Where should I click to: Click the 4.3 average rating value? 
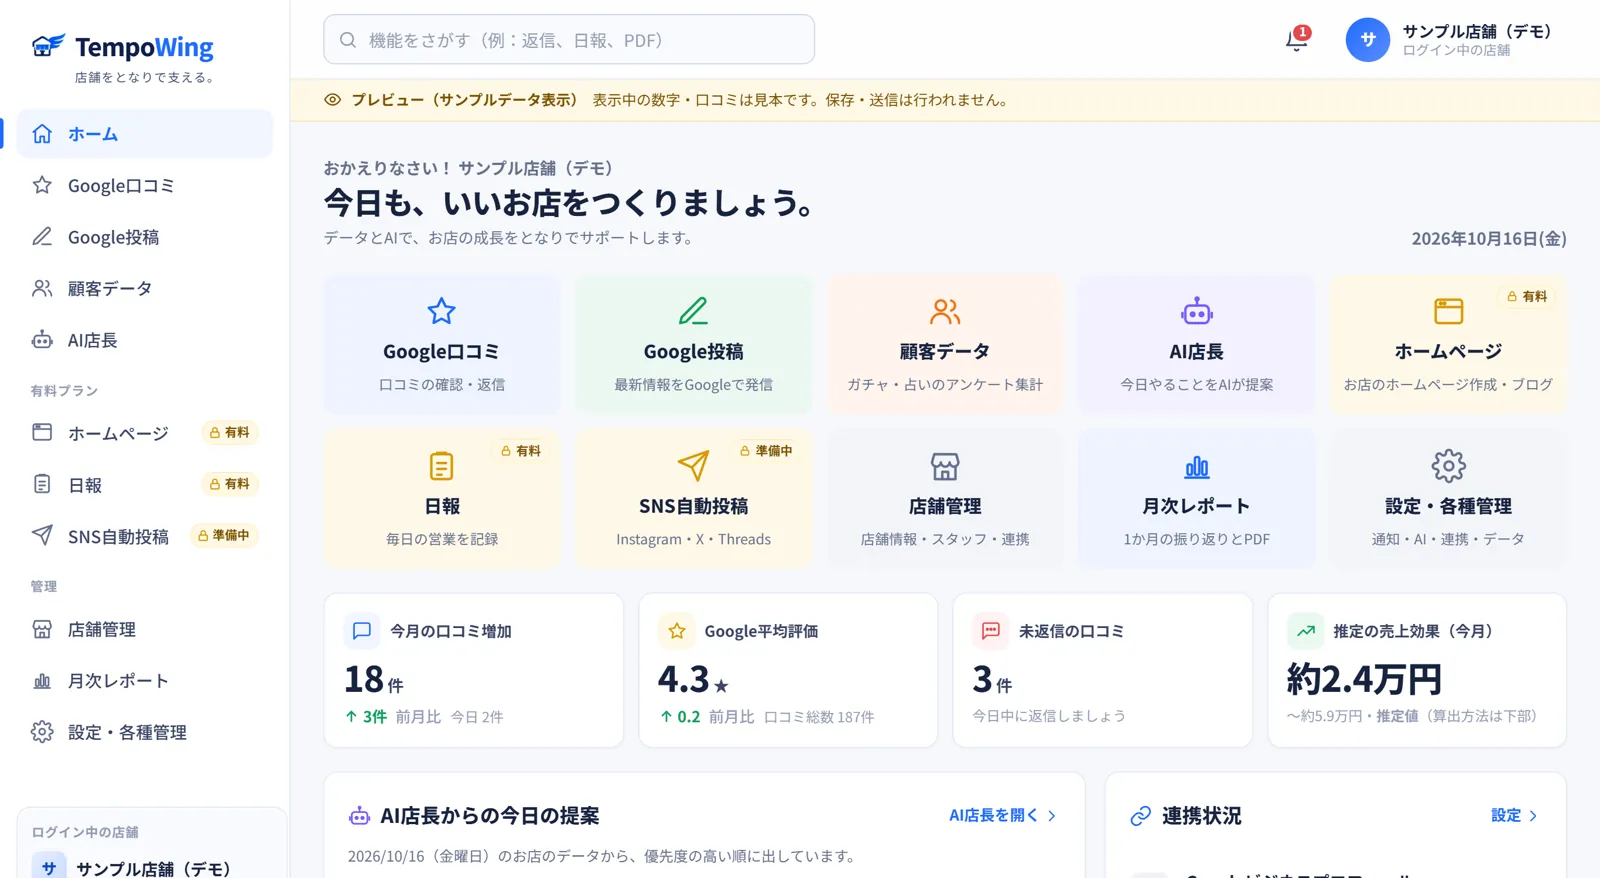[693, 680]
